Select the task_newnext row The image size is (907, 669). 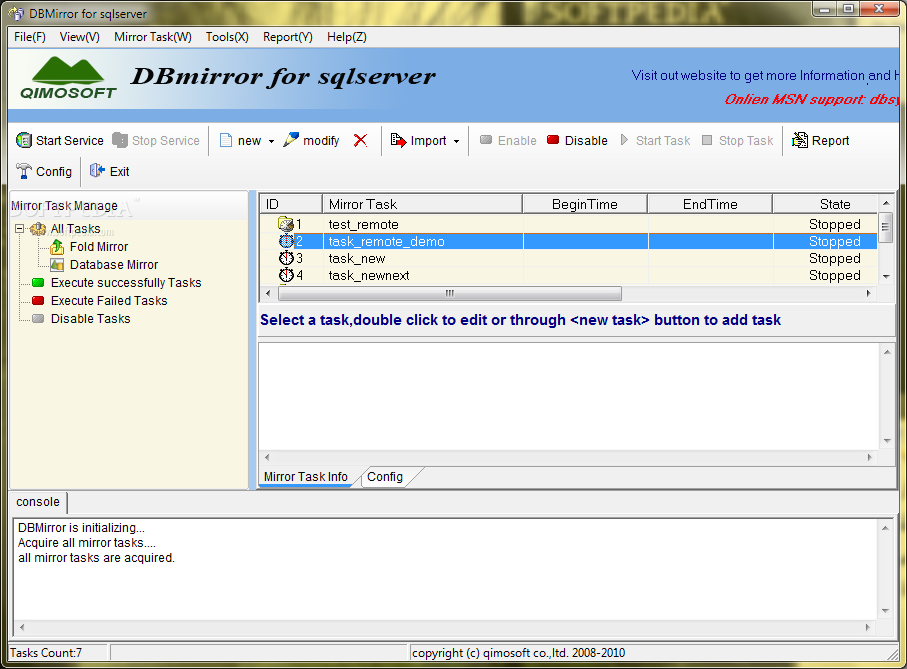pos(568,275)
